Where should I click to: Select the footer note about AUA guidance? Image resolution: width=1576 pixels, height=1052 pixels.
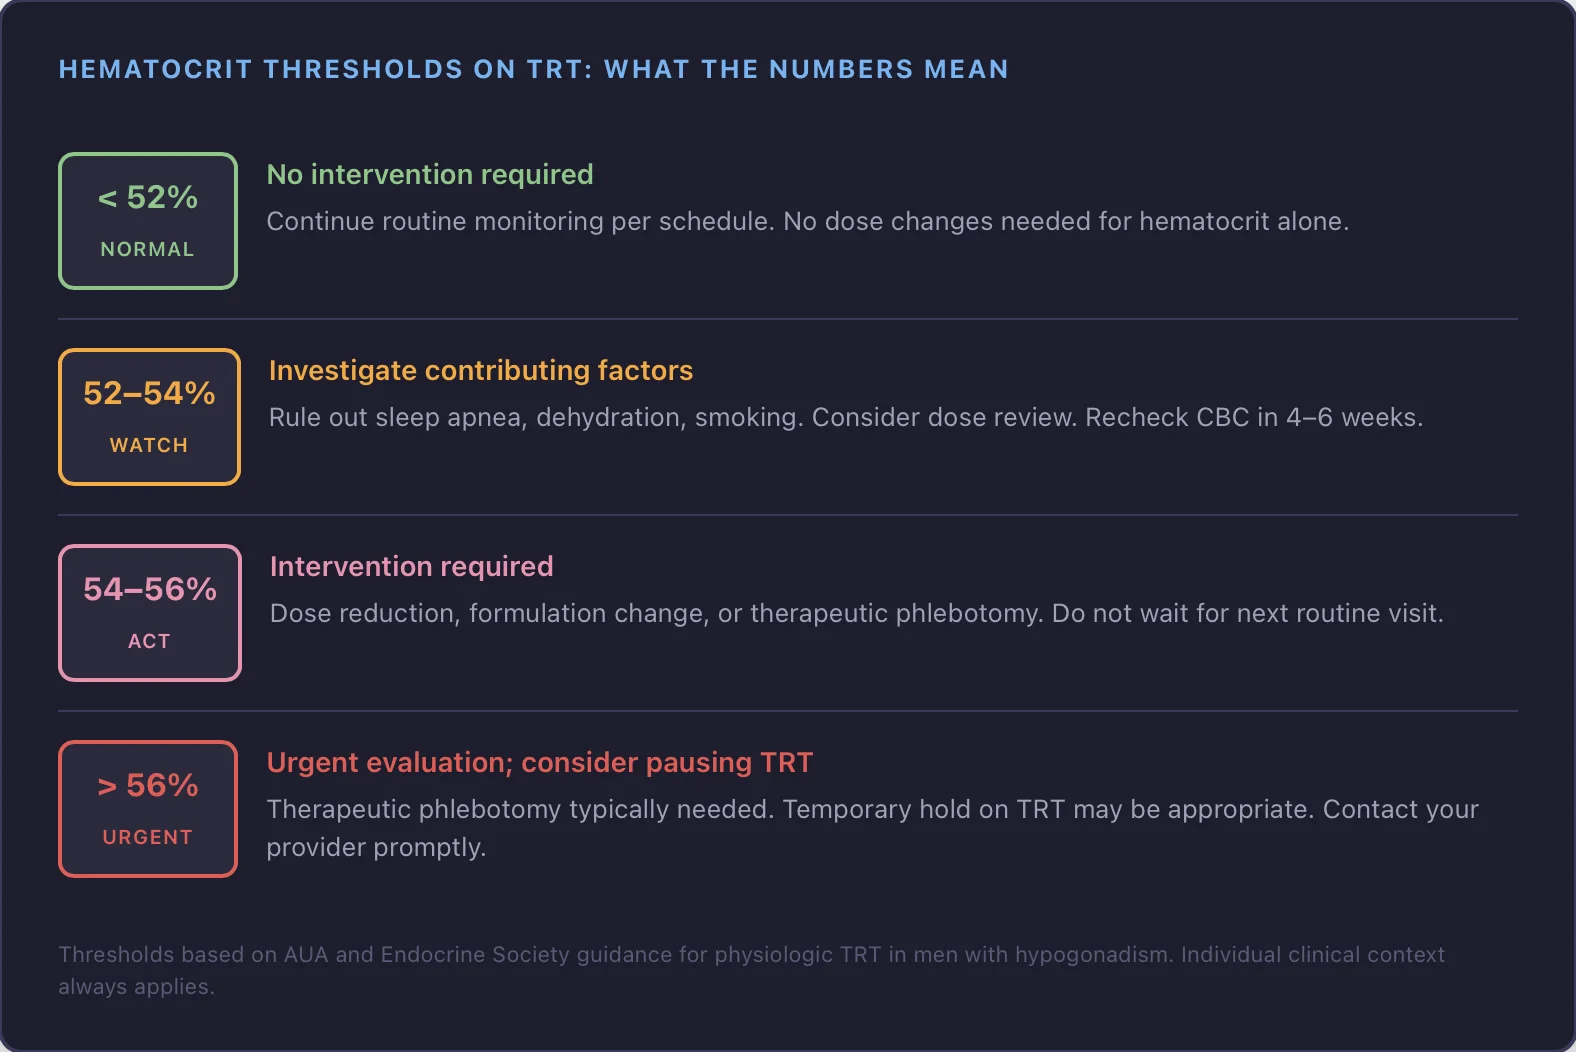[750, 956]
